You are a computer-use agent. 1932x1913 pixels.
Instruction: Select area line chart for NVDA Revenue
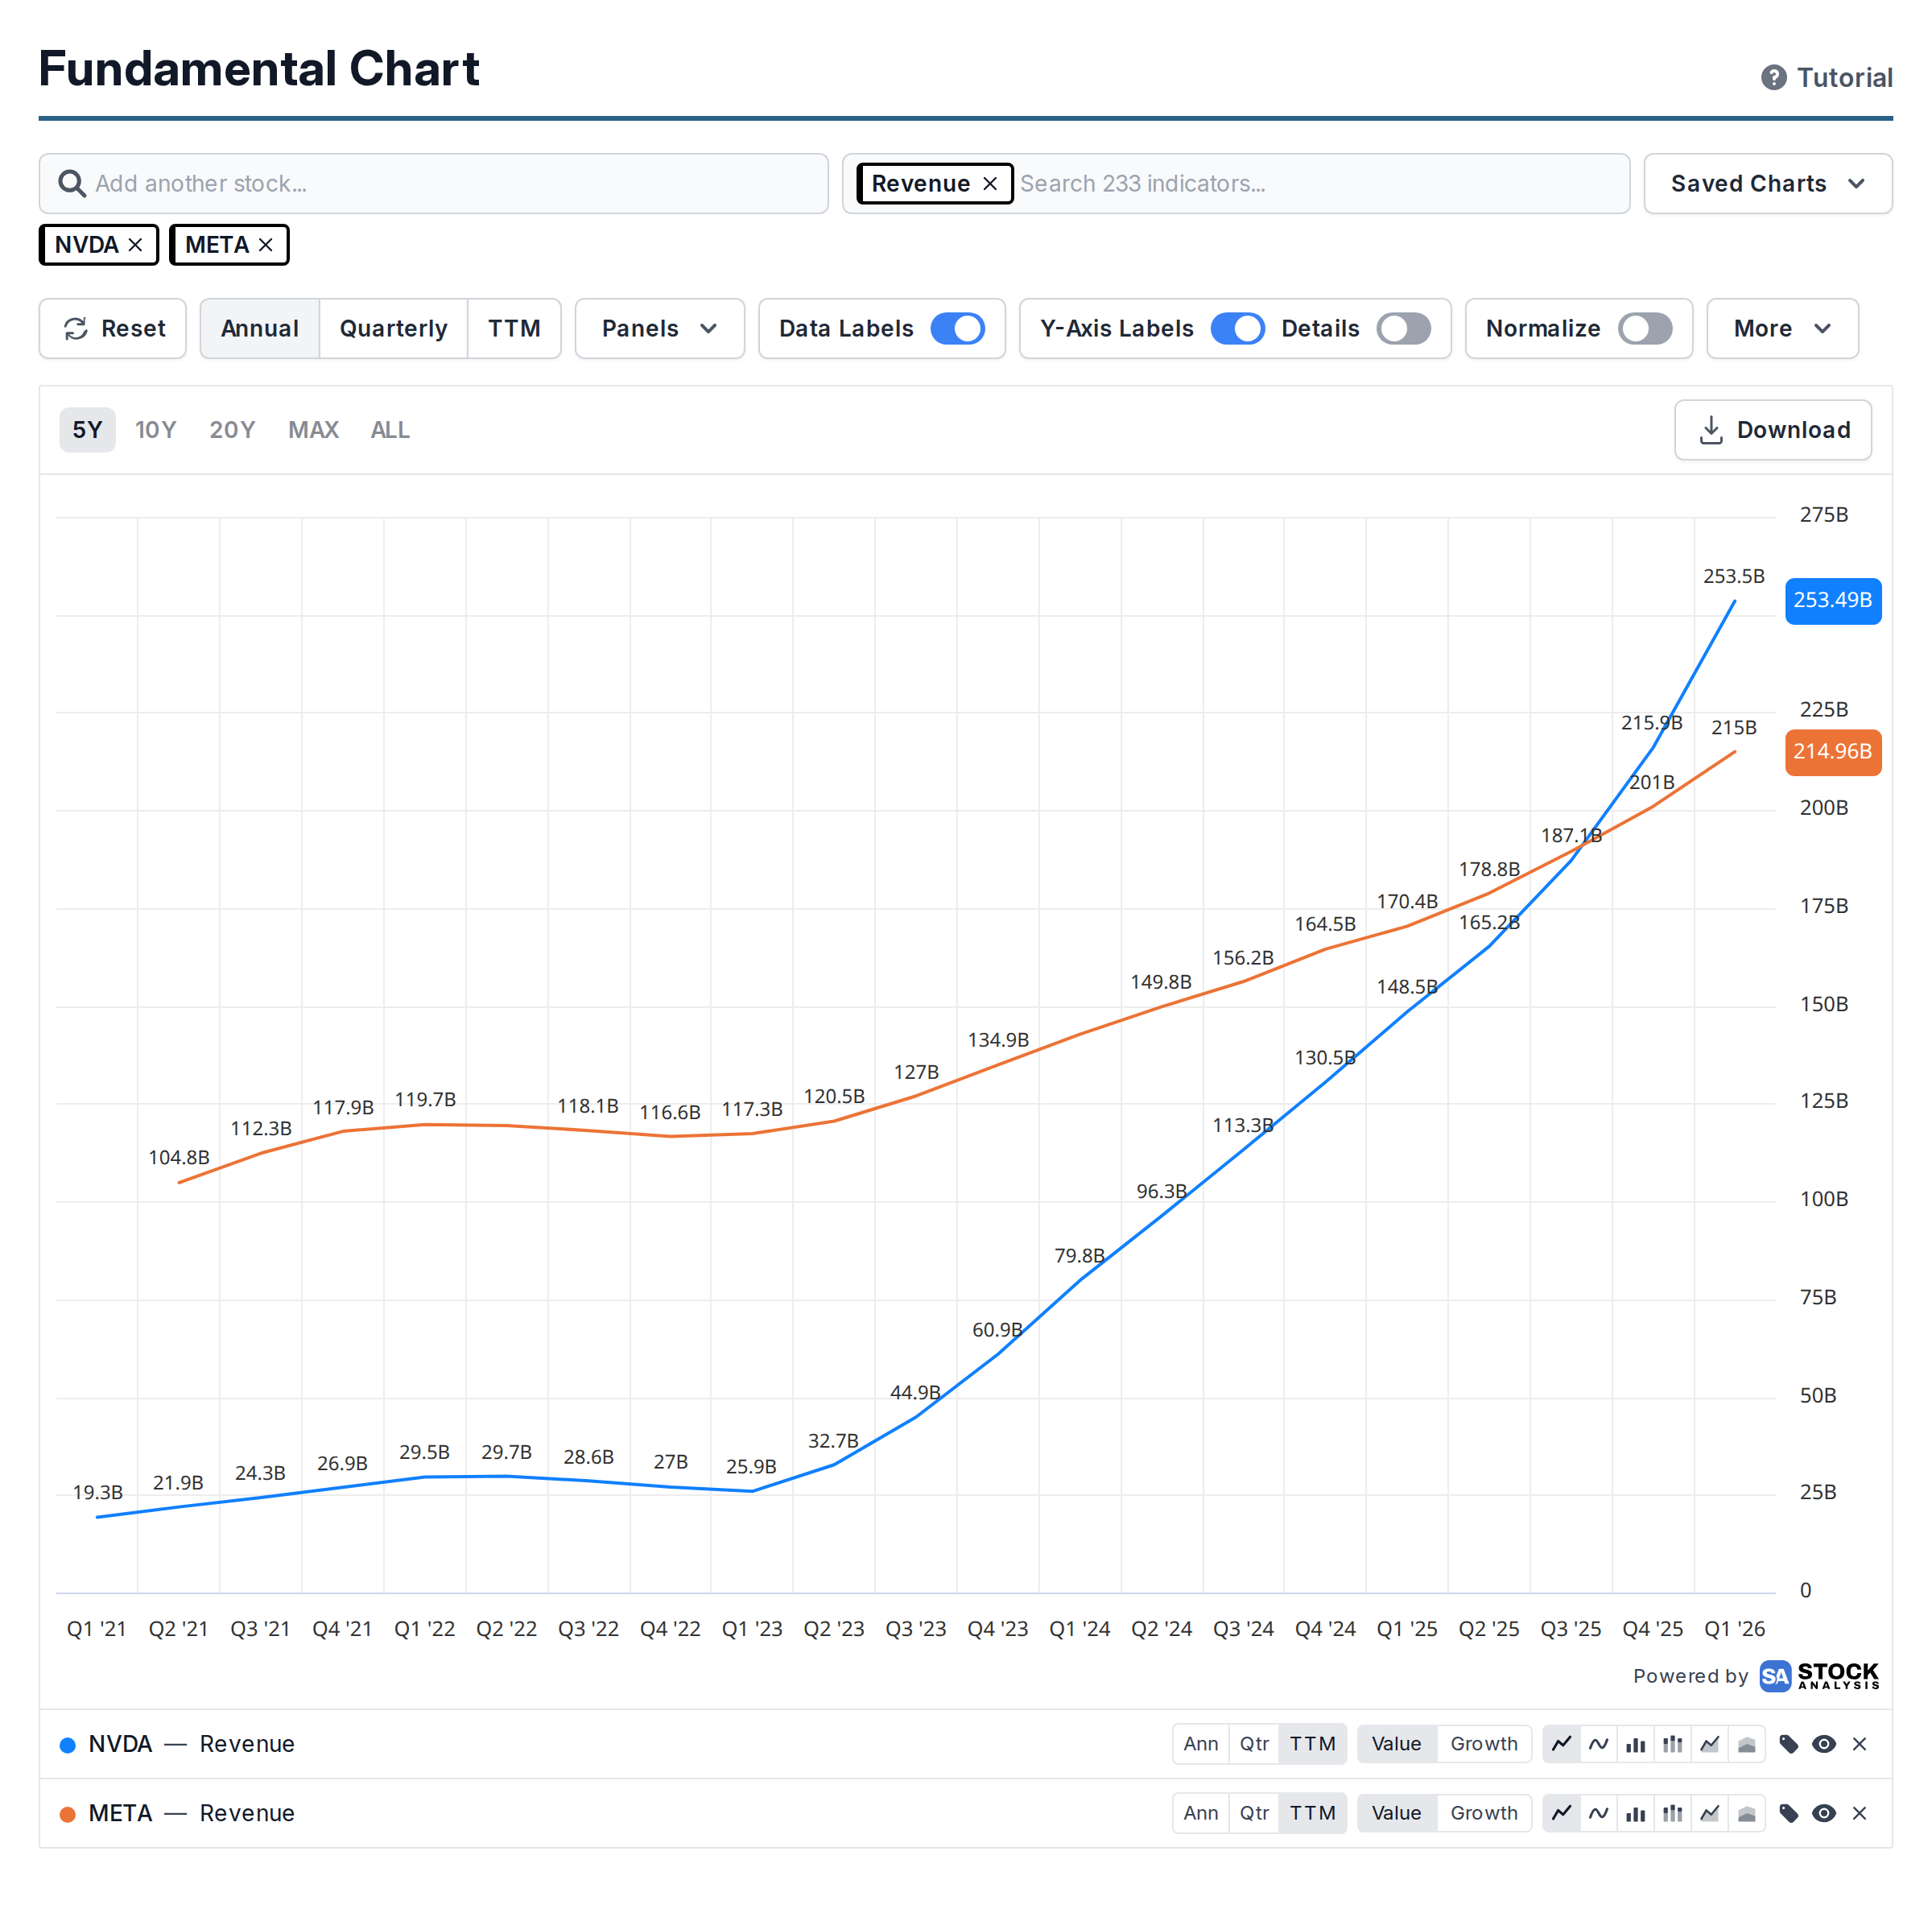coord(1709,1744)
